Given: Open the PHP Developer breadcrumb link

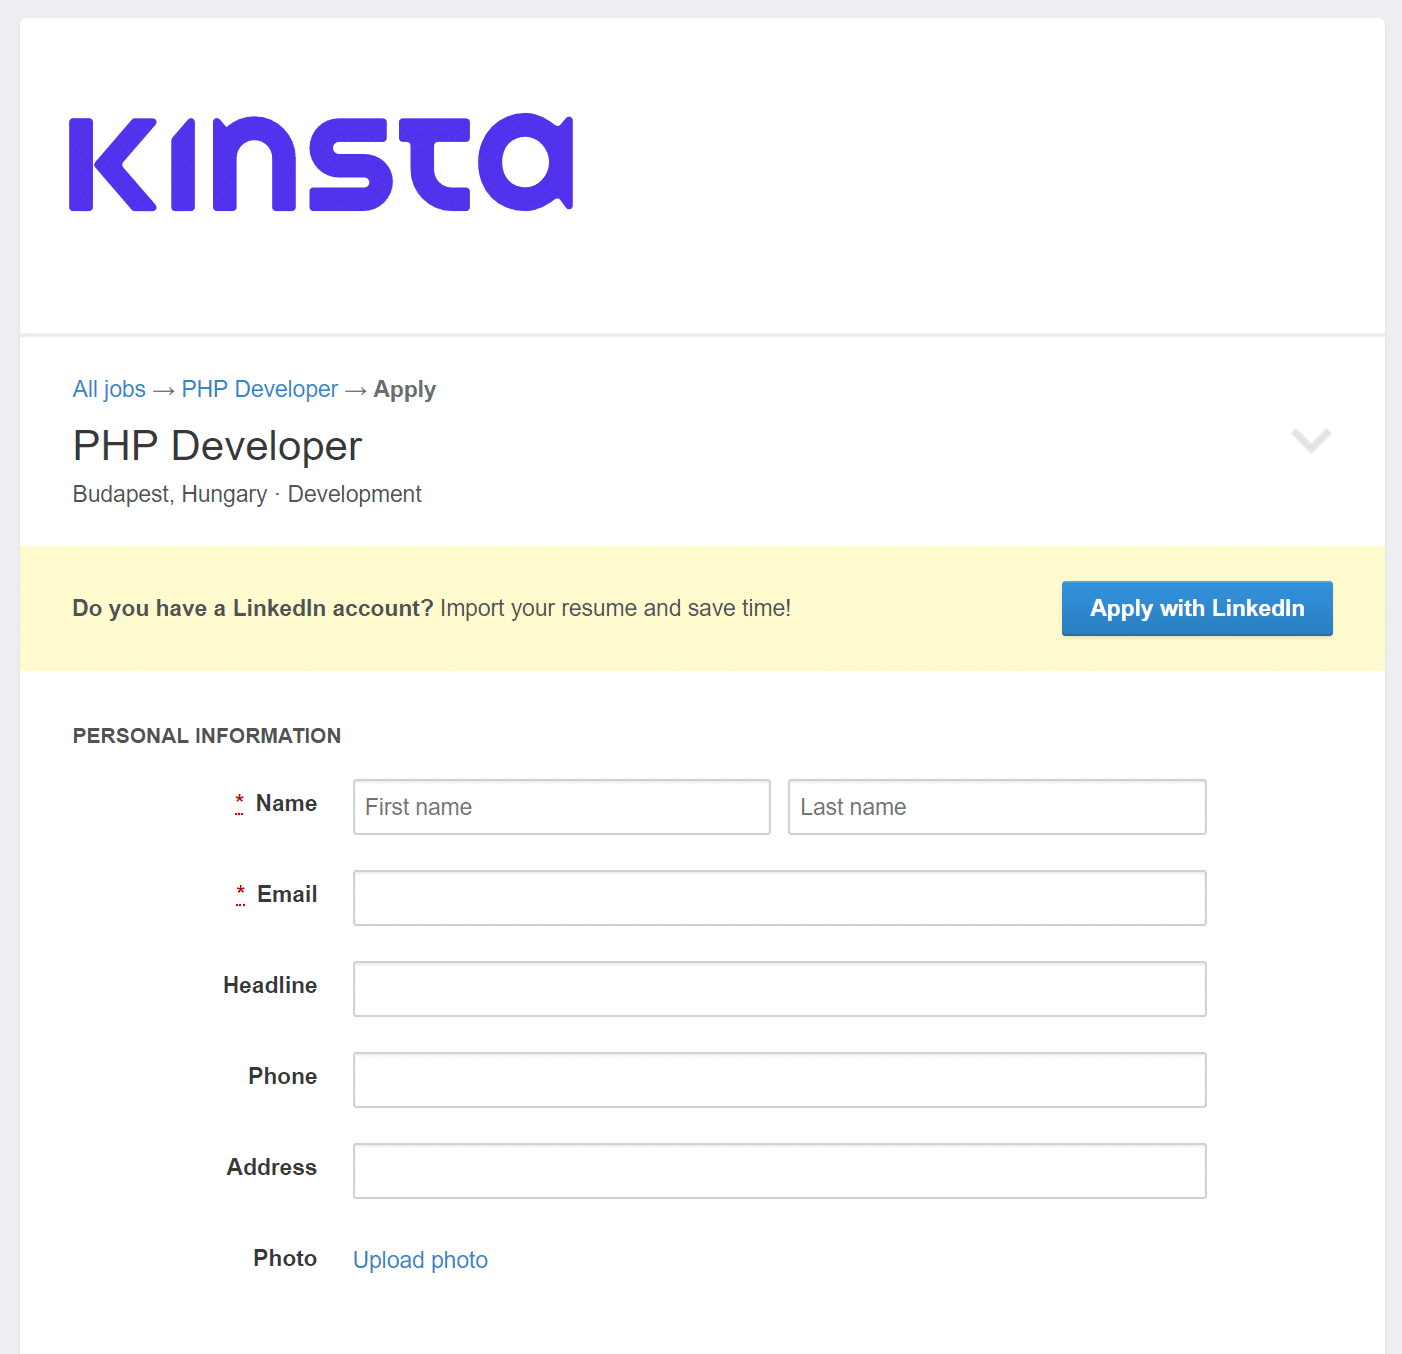Looking at the screenshot, I should point(259,389).
